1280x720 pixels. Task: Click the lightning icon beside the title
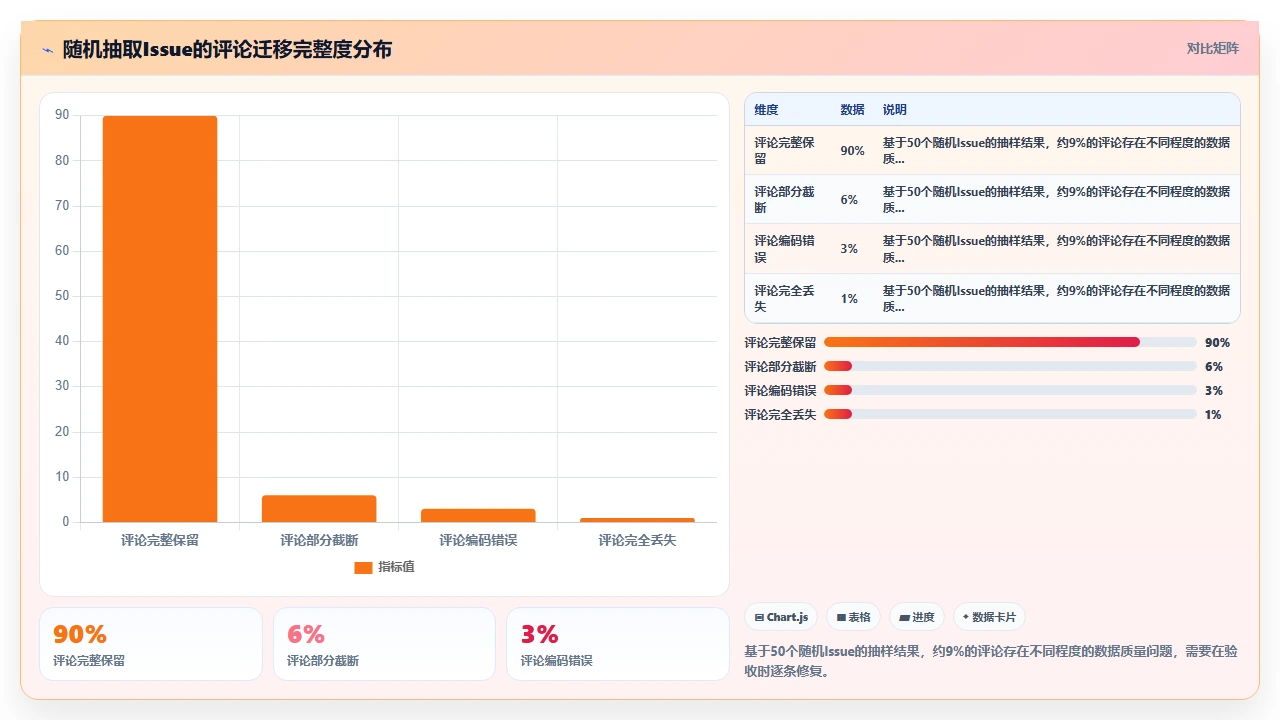click(48, 49)
